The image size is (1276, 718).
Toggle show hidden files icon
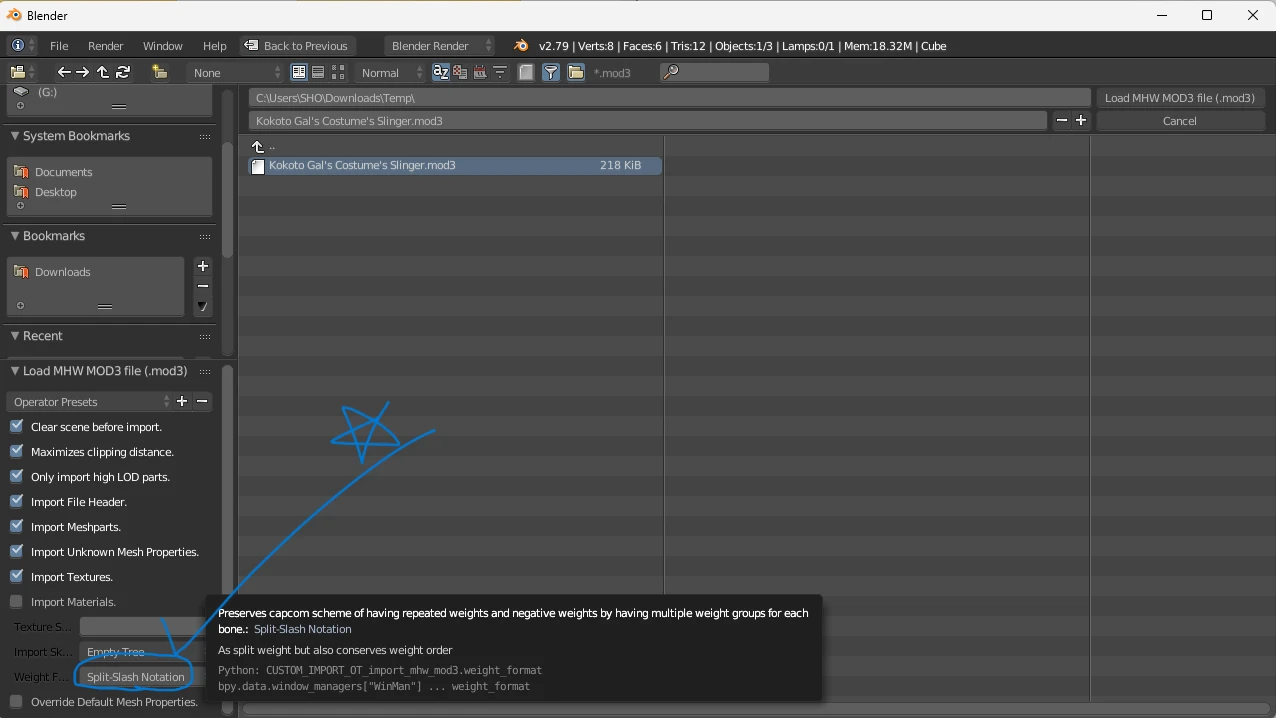coord(526,72)
